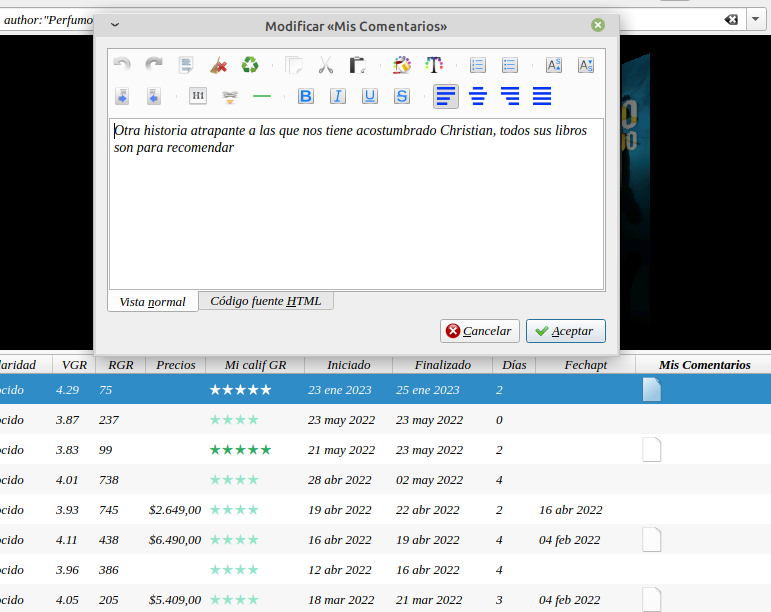Sort by Mis Comentarios column header
Image resolution: width=771 pixels, height=612 pixels.
coord(705,365)
